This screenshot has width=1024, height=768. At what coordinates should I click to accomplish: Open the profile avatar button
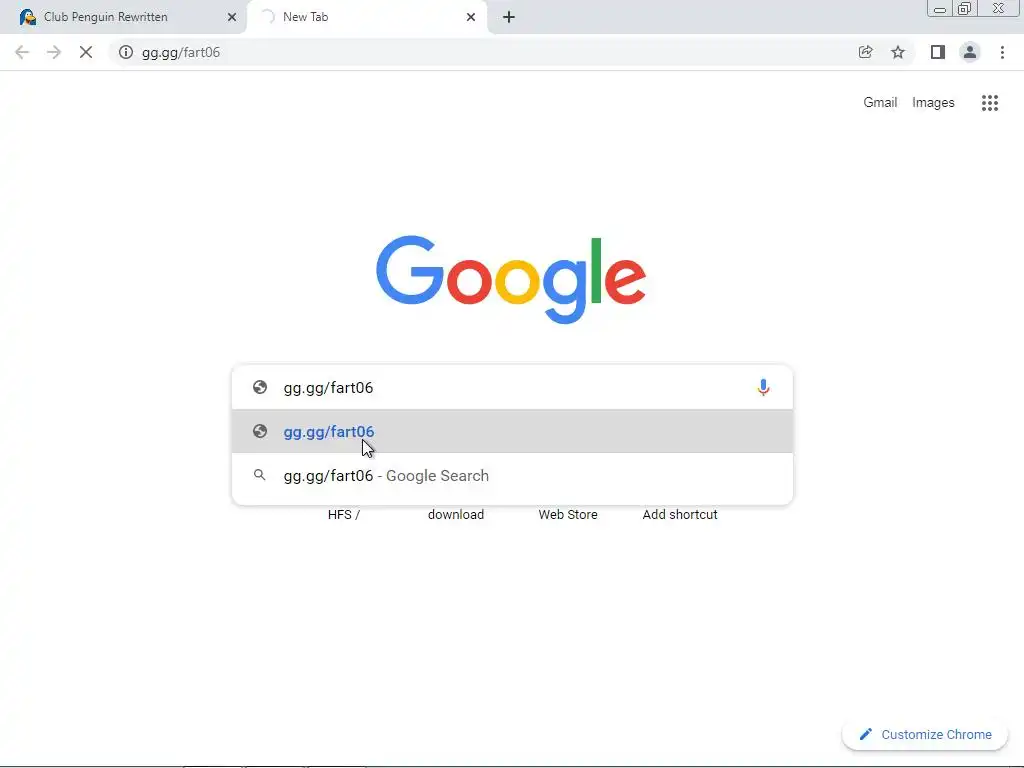pos(970,52)
